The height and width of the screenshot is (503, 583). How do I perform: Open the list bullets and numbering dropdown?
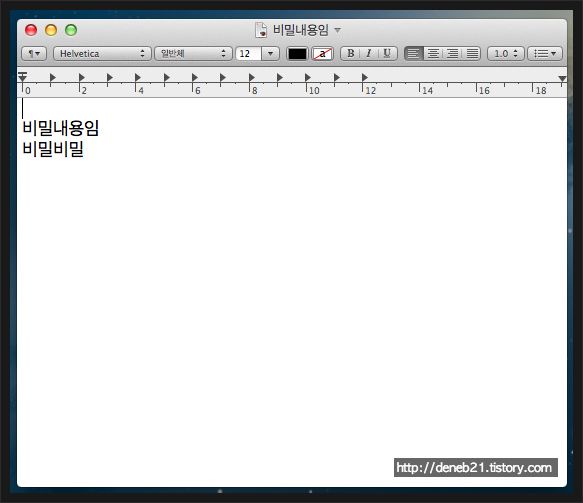(545, 54)
